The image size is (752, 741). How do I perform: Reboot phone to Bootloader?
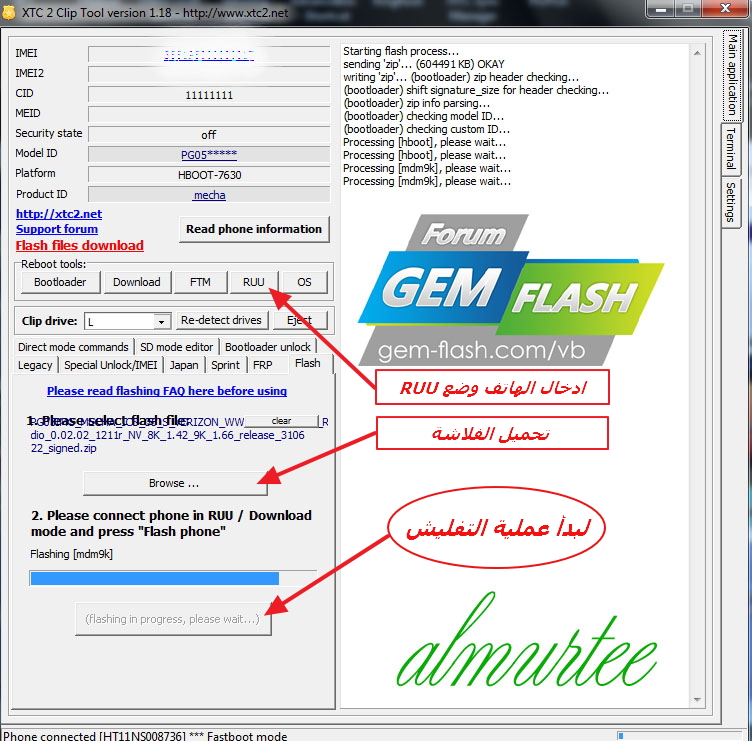60,282
